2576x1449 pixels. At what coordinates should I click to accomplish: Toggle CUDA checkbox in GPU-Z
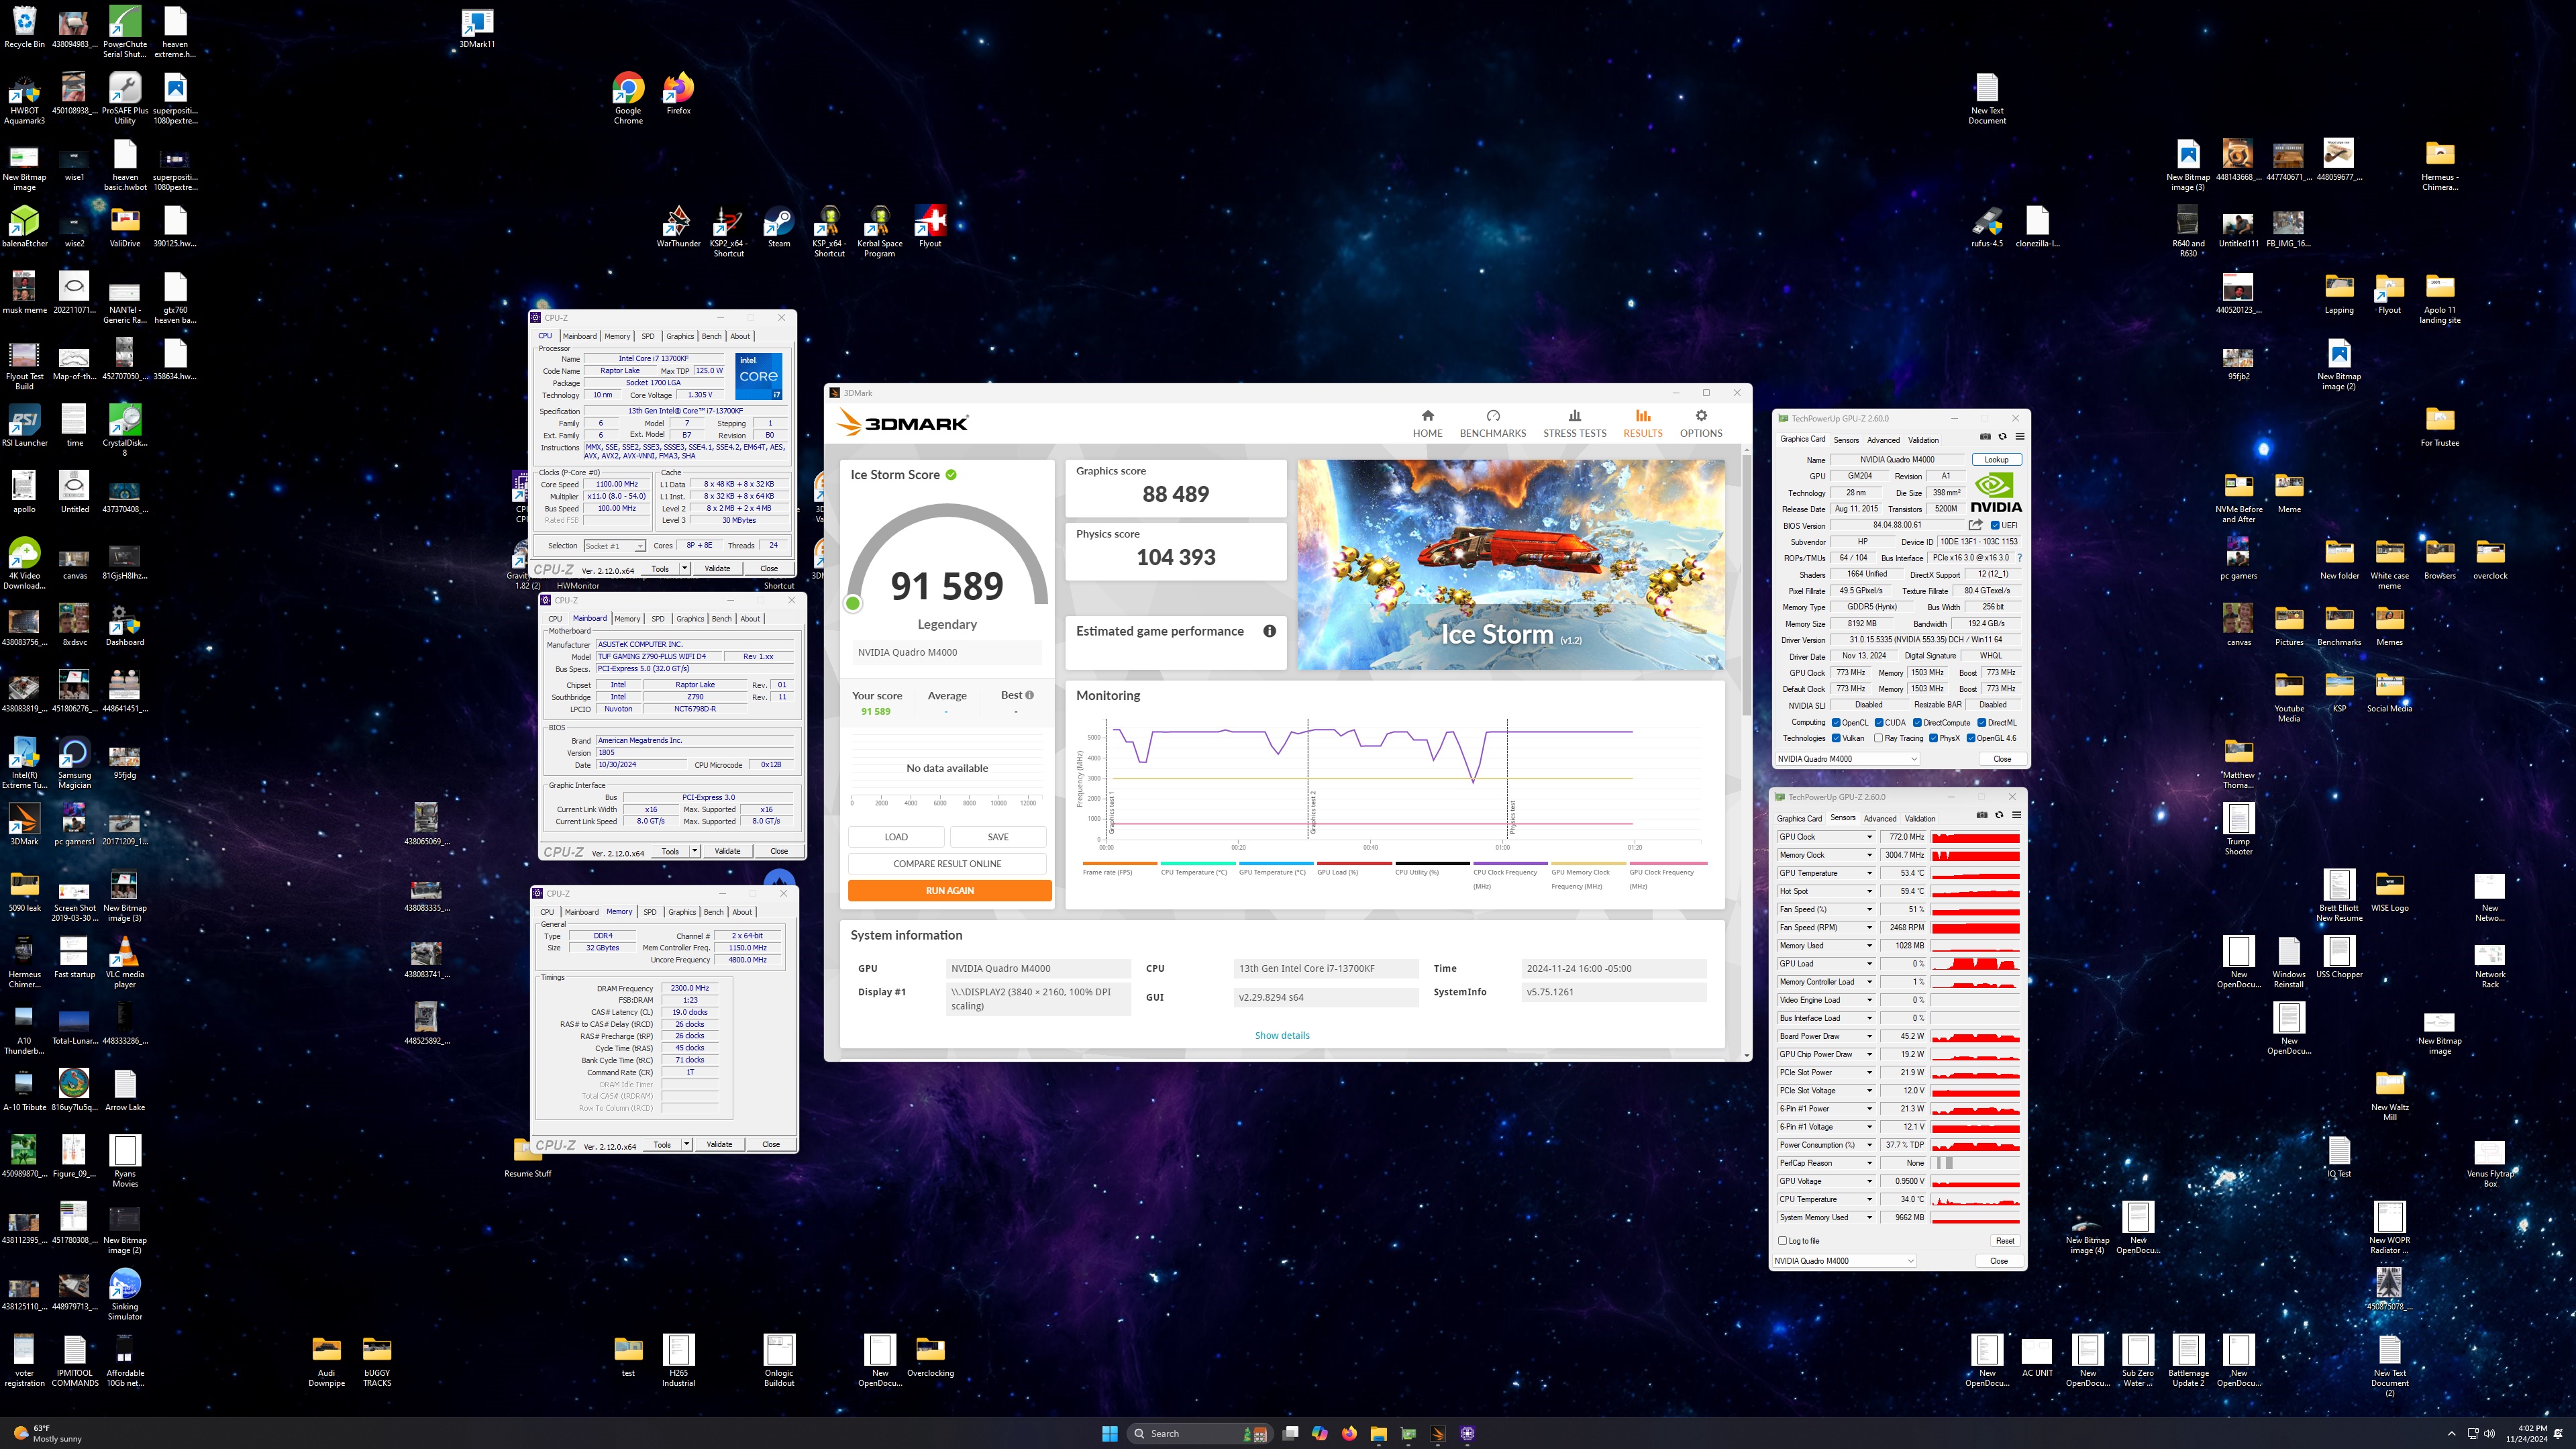click(x=1879, y=722)
